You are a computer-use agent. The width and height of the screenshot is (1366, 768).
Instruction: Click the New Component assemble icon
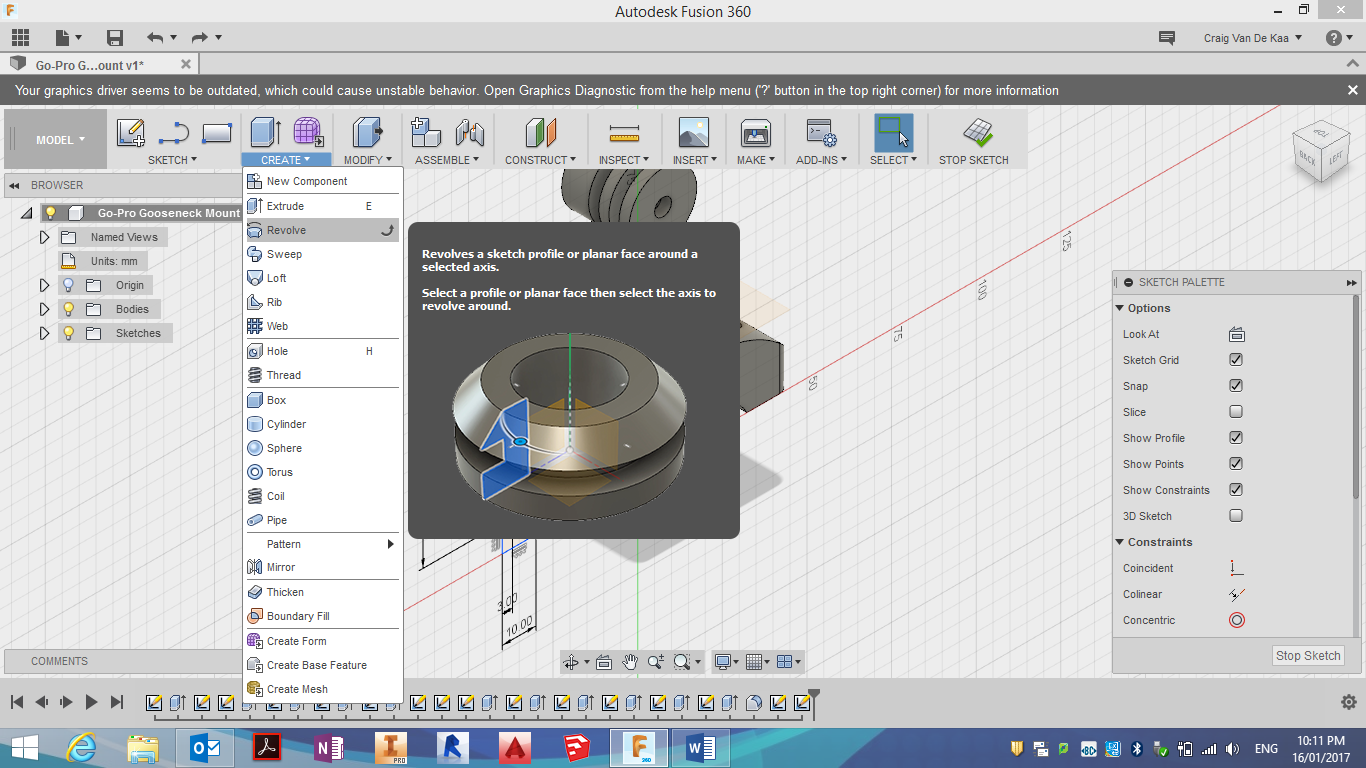(x=427, y=133)
